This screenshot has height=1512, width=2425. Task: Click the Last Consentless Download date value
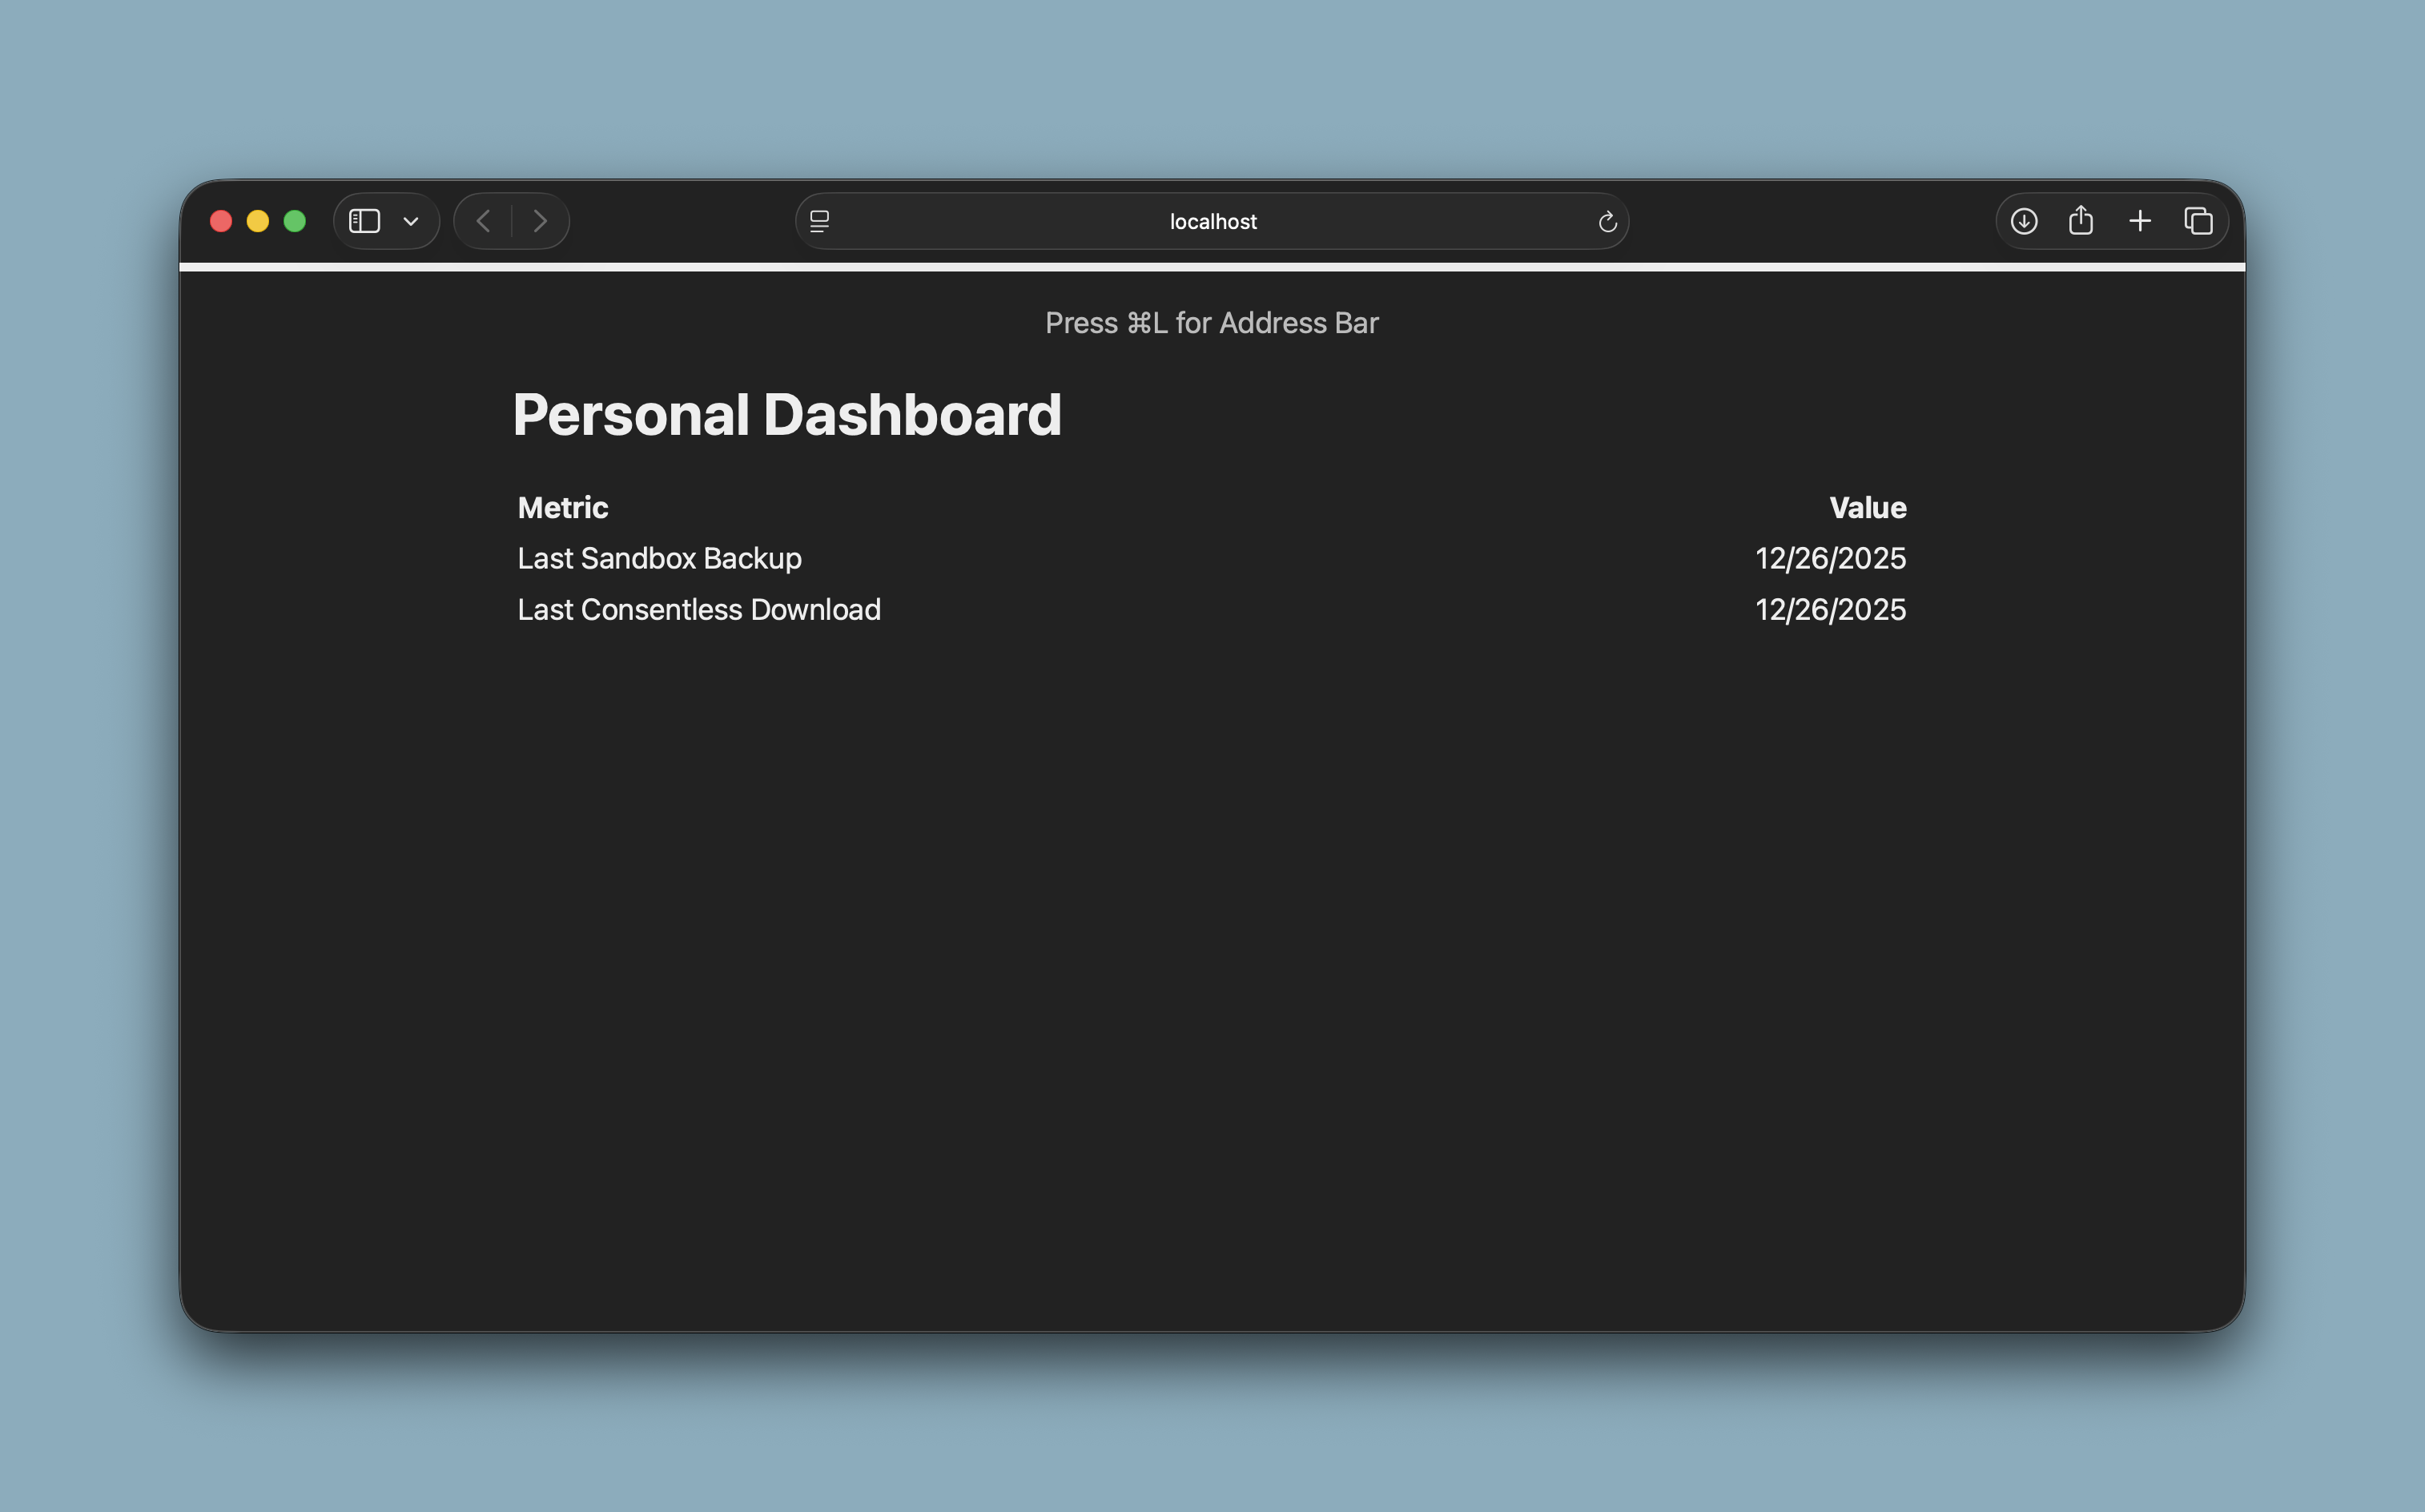pyautogui.click(x=1830, y=610)
